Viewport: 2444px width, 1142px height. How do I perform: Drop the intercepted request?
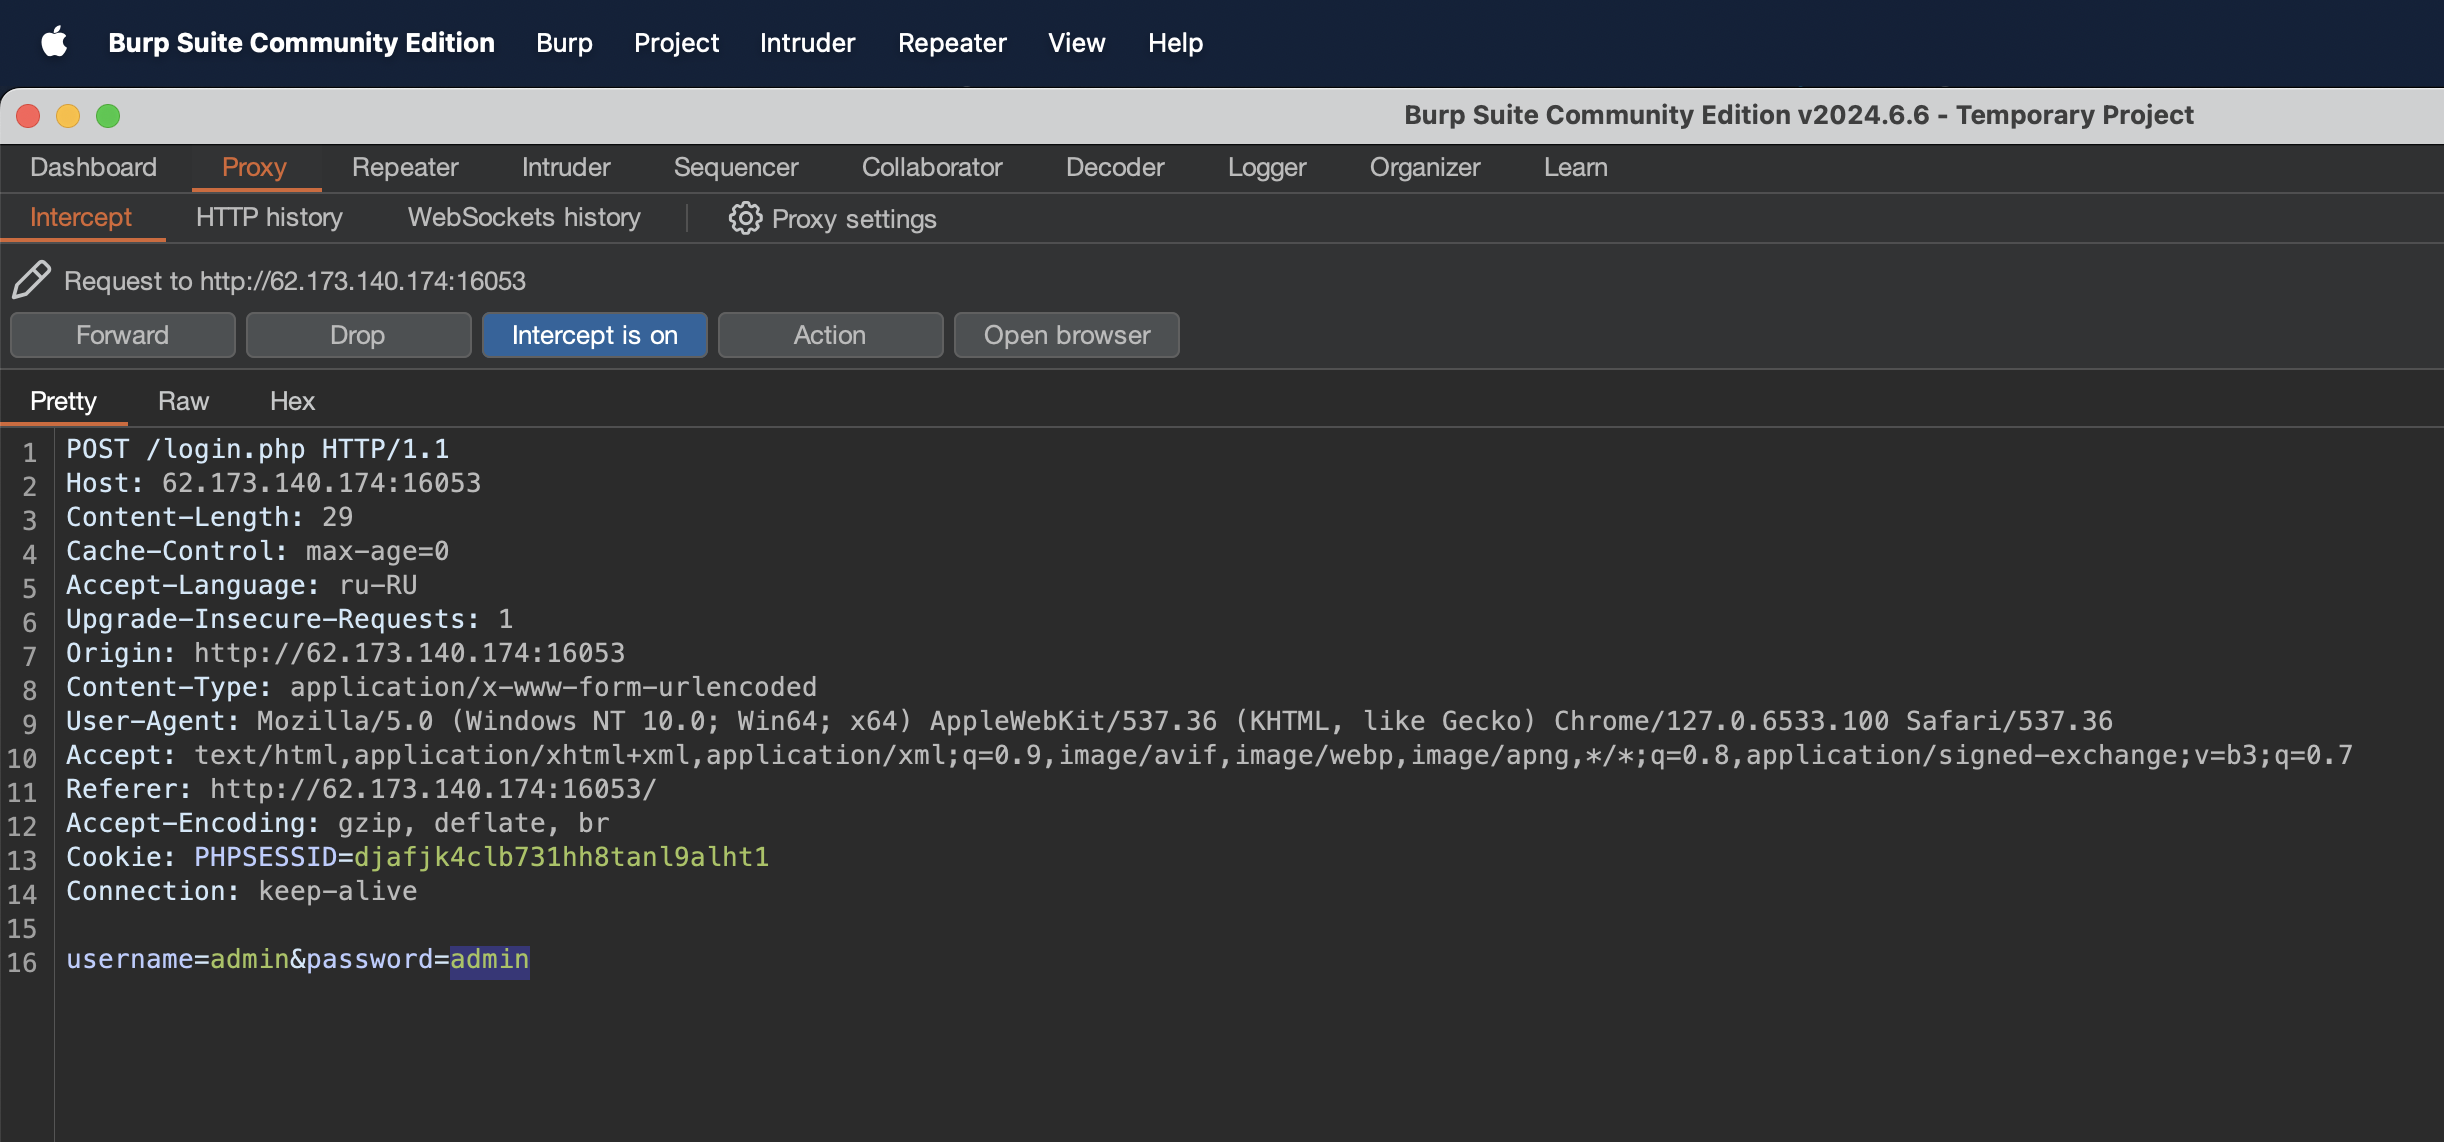pos(357,335)
